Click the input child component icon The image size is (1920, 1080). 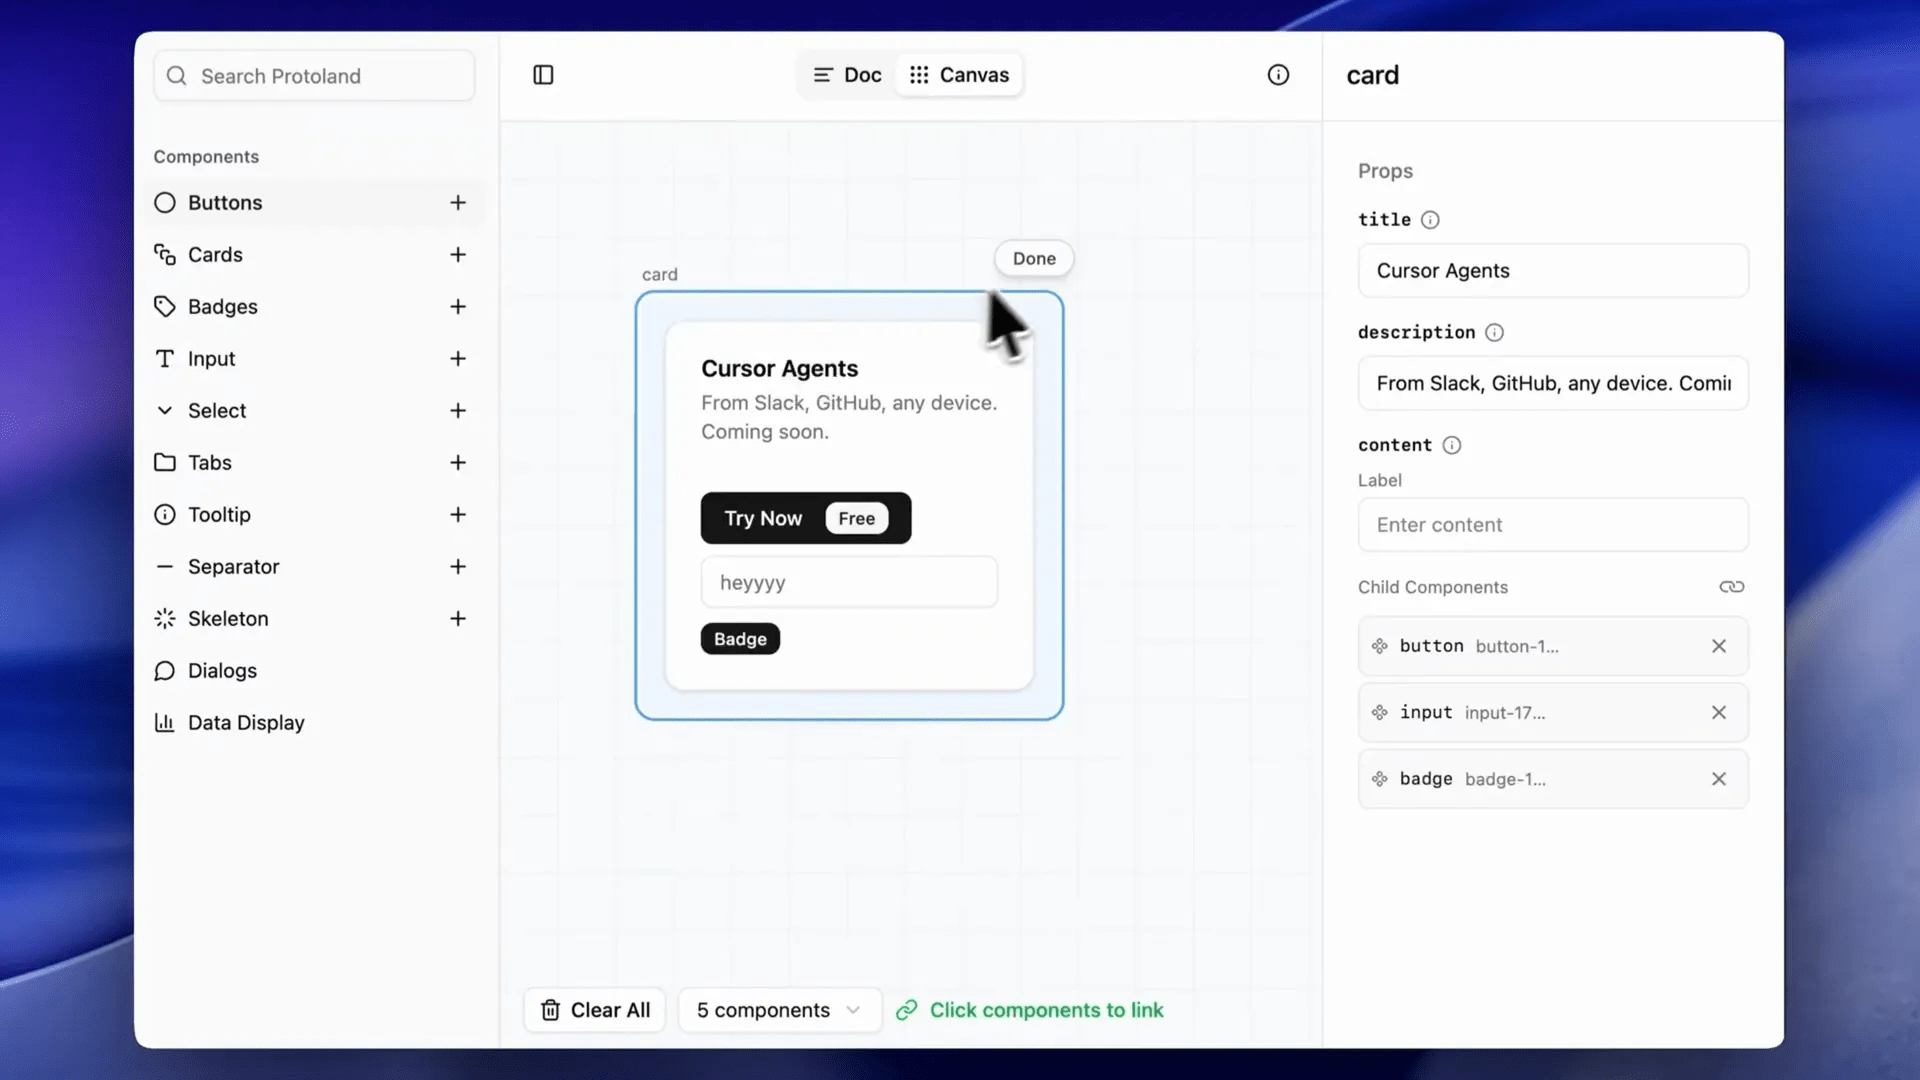(x=1380, y=713)
